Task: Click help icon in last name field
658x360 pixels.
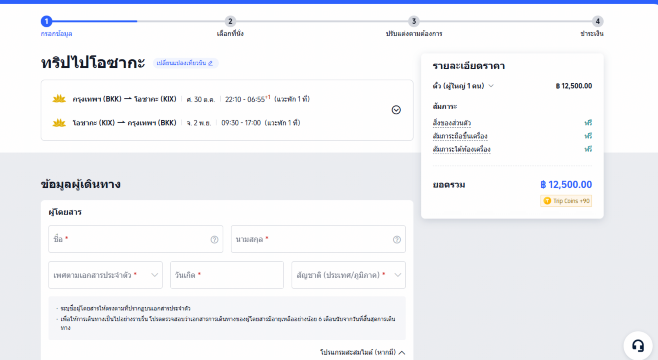Action: (x=397, y=240)
